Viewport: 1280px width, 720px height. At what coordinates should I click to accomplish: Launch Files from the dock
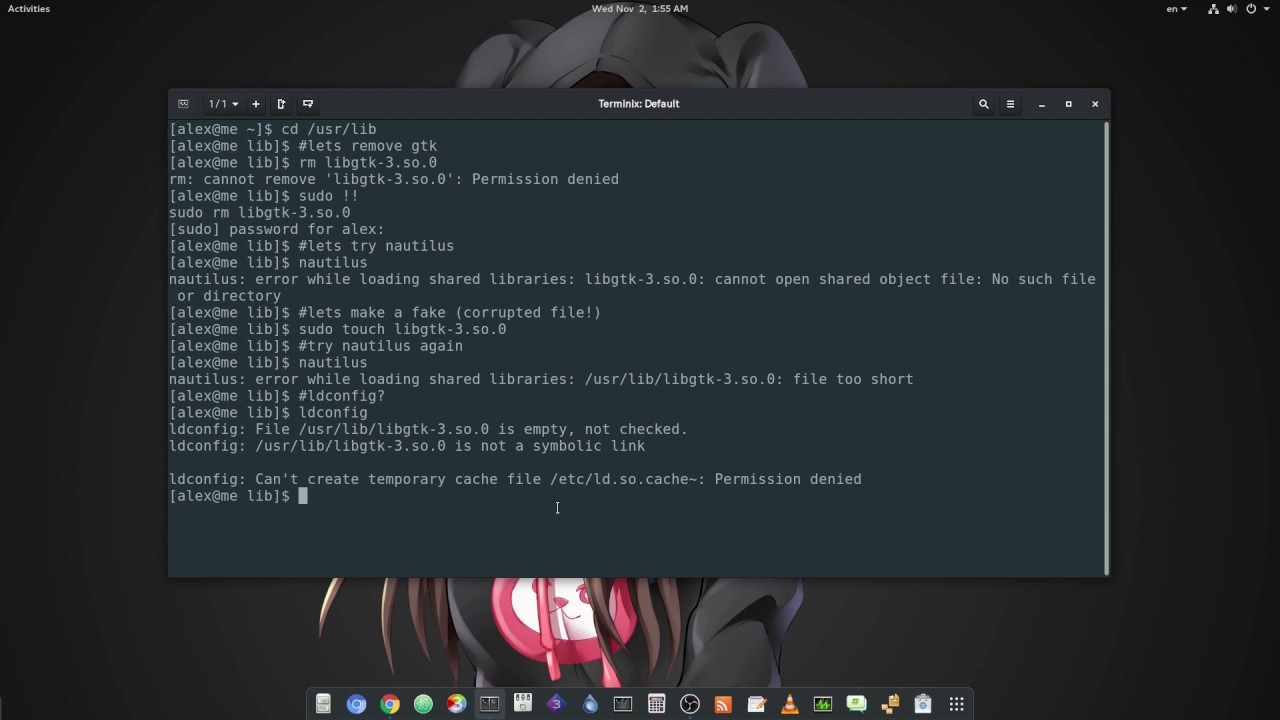[x=323, y=704]
